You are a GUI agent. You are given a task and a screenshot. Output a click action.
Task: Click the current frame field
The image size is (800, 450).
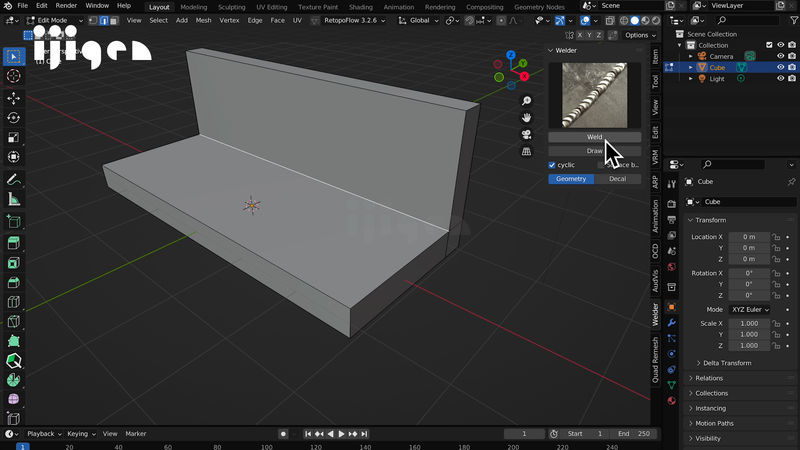pos(524,434)
